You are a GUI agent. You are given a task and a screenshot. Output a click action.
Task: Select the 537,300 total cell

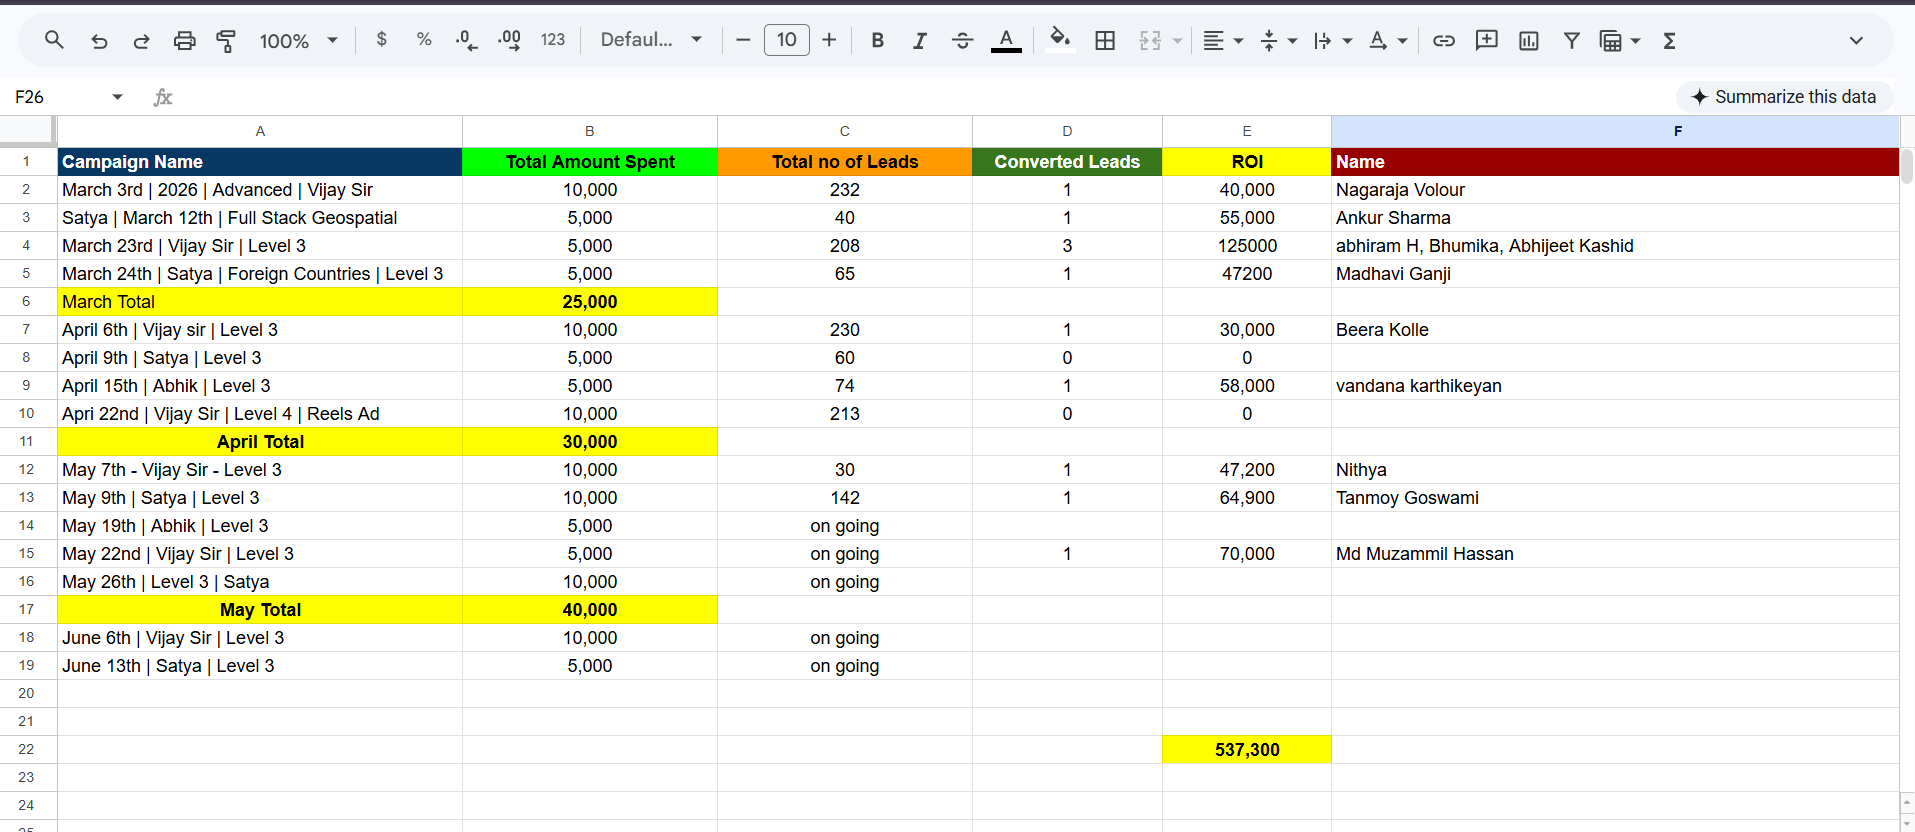1247,750
